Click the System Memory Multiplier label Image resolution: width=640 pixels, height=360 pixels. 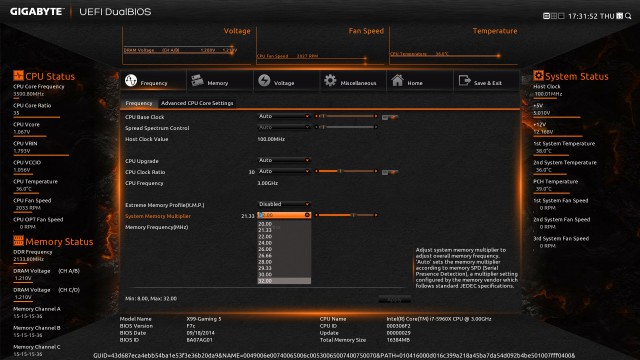click(158, 216)
